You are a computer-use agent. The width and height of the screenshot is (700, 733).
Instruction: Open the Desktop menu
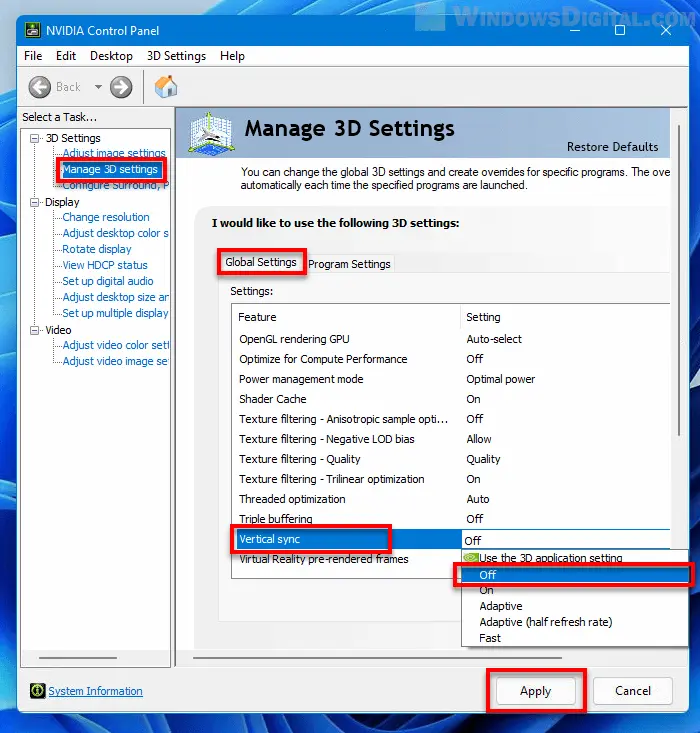pos(111,56)
